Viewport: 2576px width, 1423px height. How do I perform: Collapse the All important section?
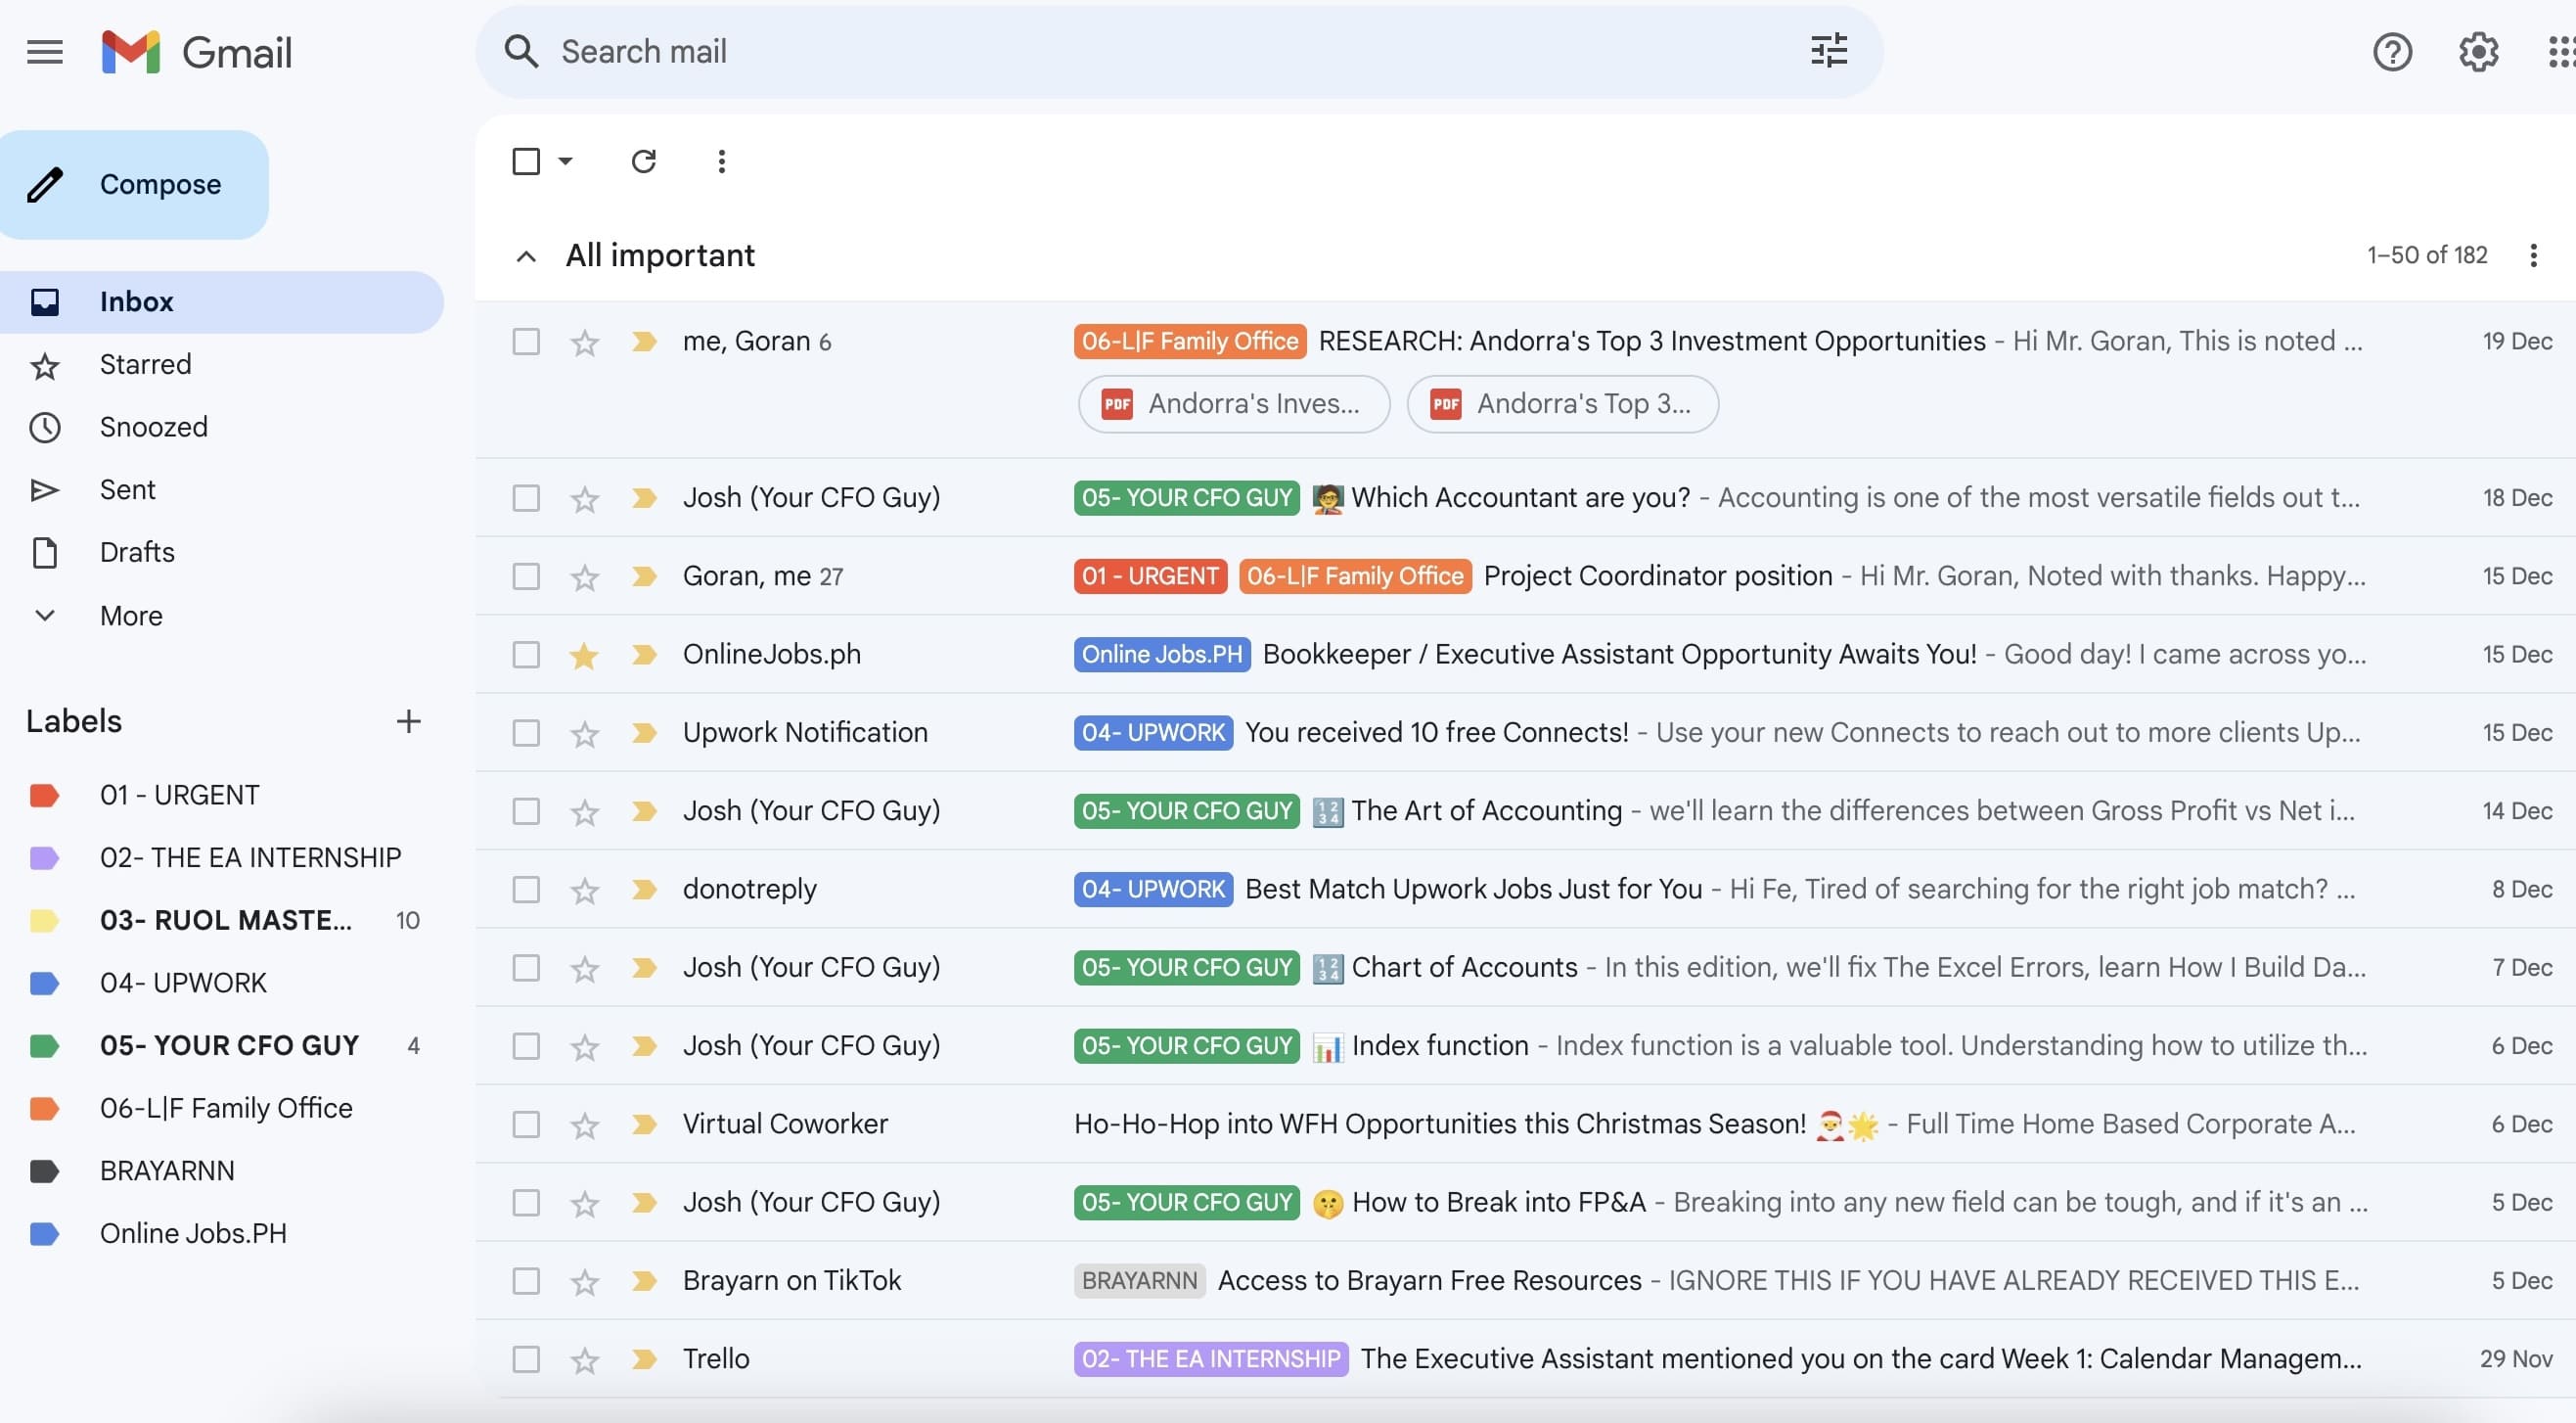pyautogui.click(x=526, y=256)
